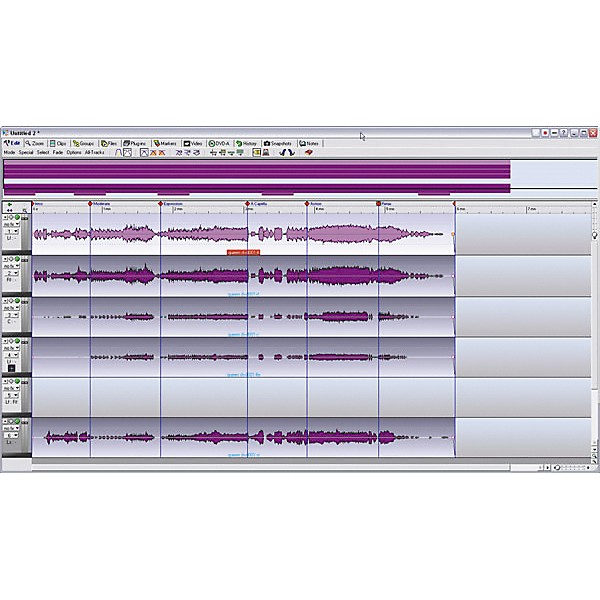Click the second clip alignment toolbar icon
Image resolution: width=600 pixels, height=600 pixels.
222,153
